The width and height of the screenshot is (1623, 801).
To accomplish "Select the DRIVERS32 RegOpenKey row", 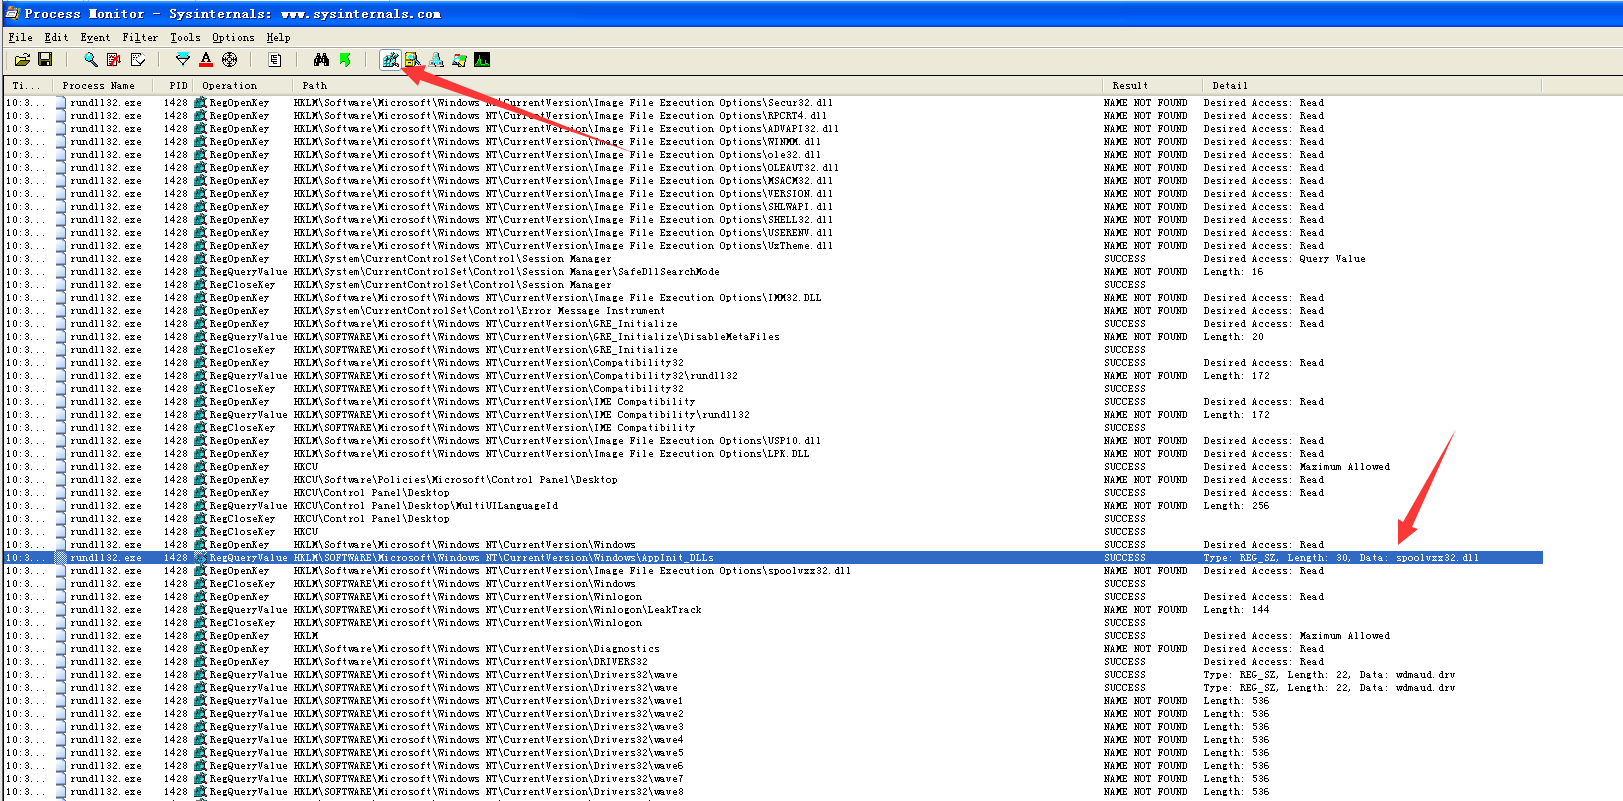I will click(x=772, y=662).
